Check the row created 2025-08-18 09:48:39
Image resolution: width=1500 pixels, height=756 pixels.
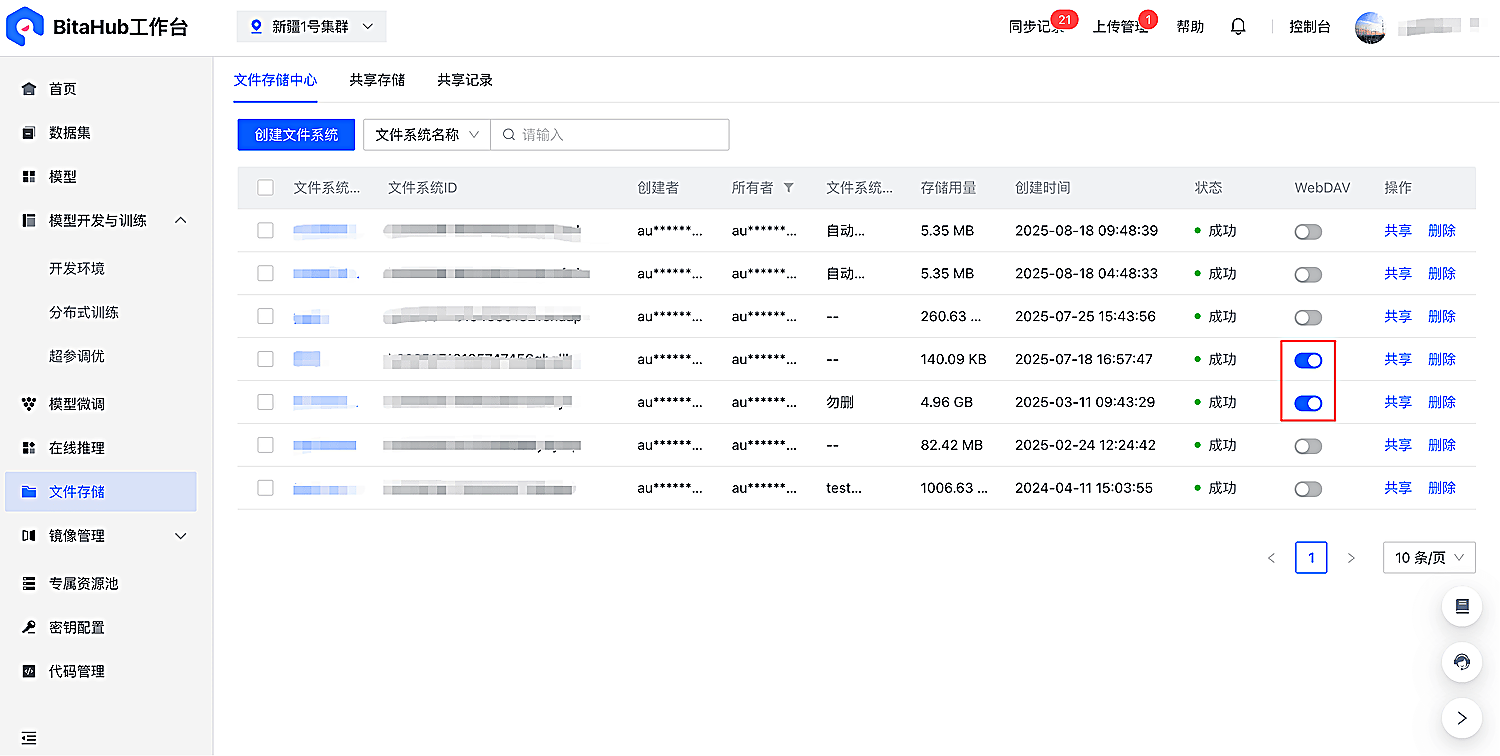tap(265, 230)
